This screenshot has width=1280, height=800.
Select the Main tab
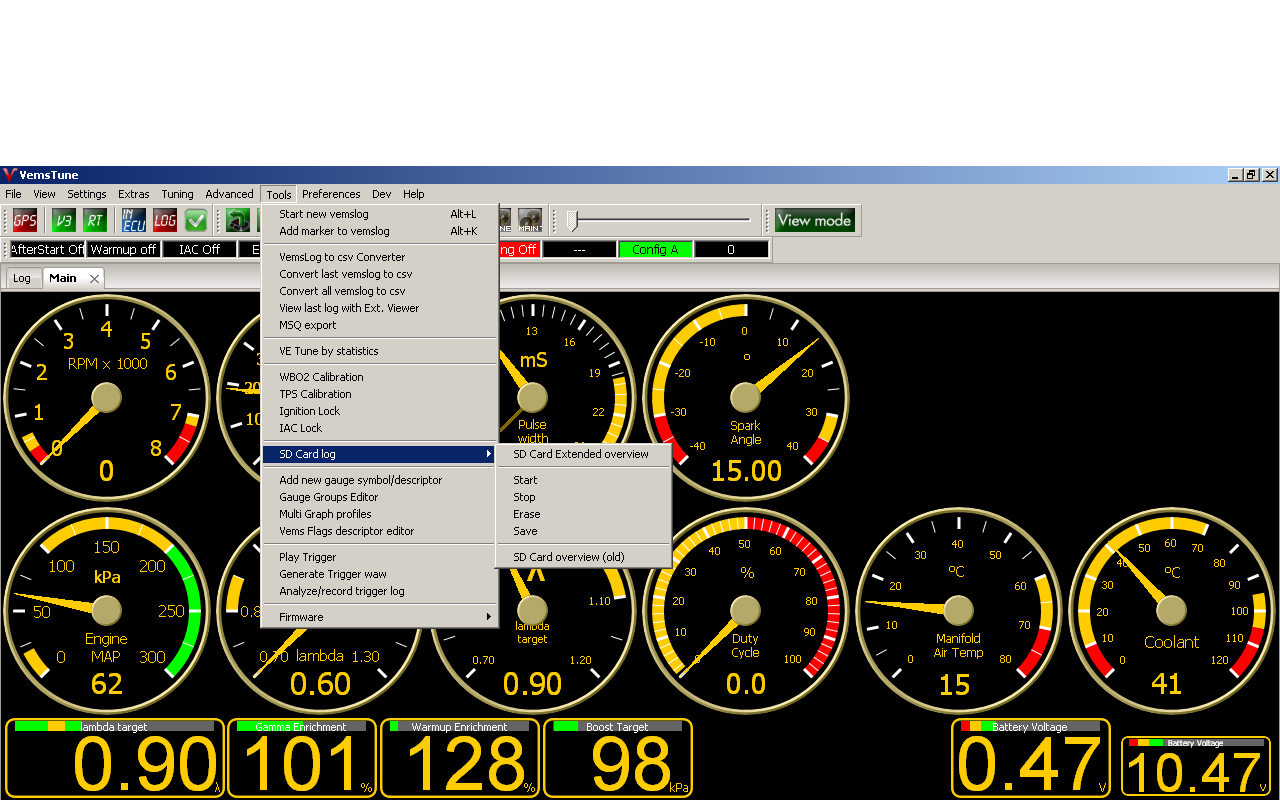[63, 278]
